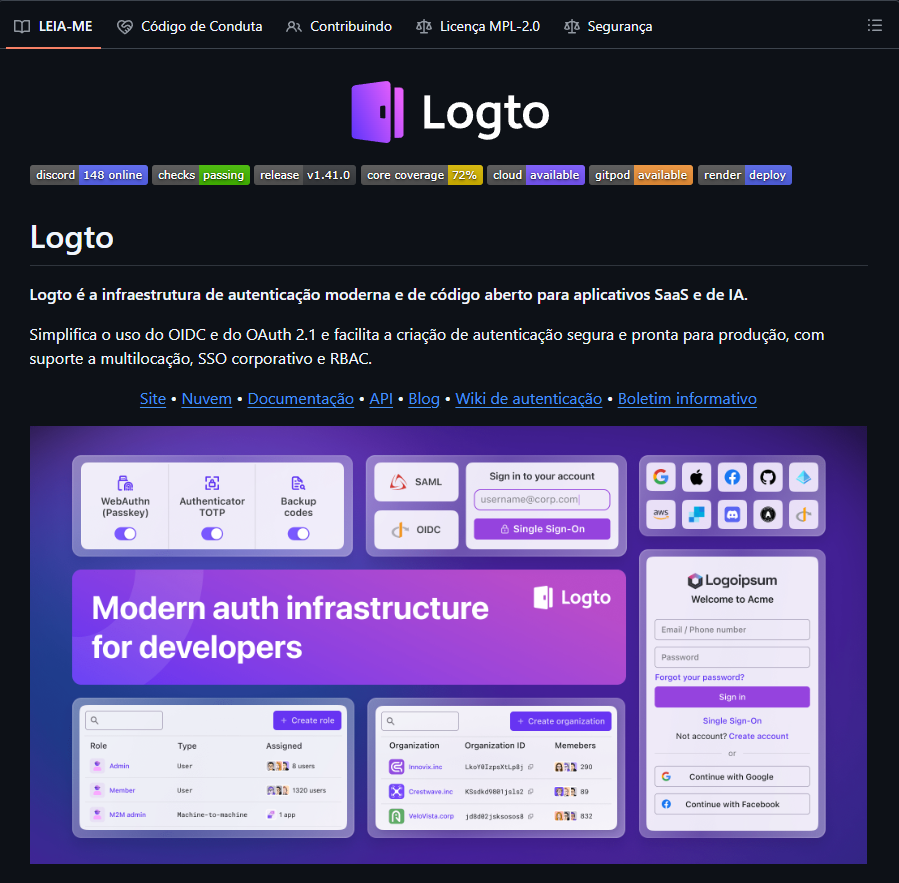Open the LEIA-ME tab

53,26
